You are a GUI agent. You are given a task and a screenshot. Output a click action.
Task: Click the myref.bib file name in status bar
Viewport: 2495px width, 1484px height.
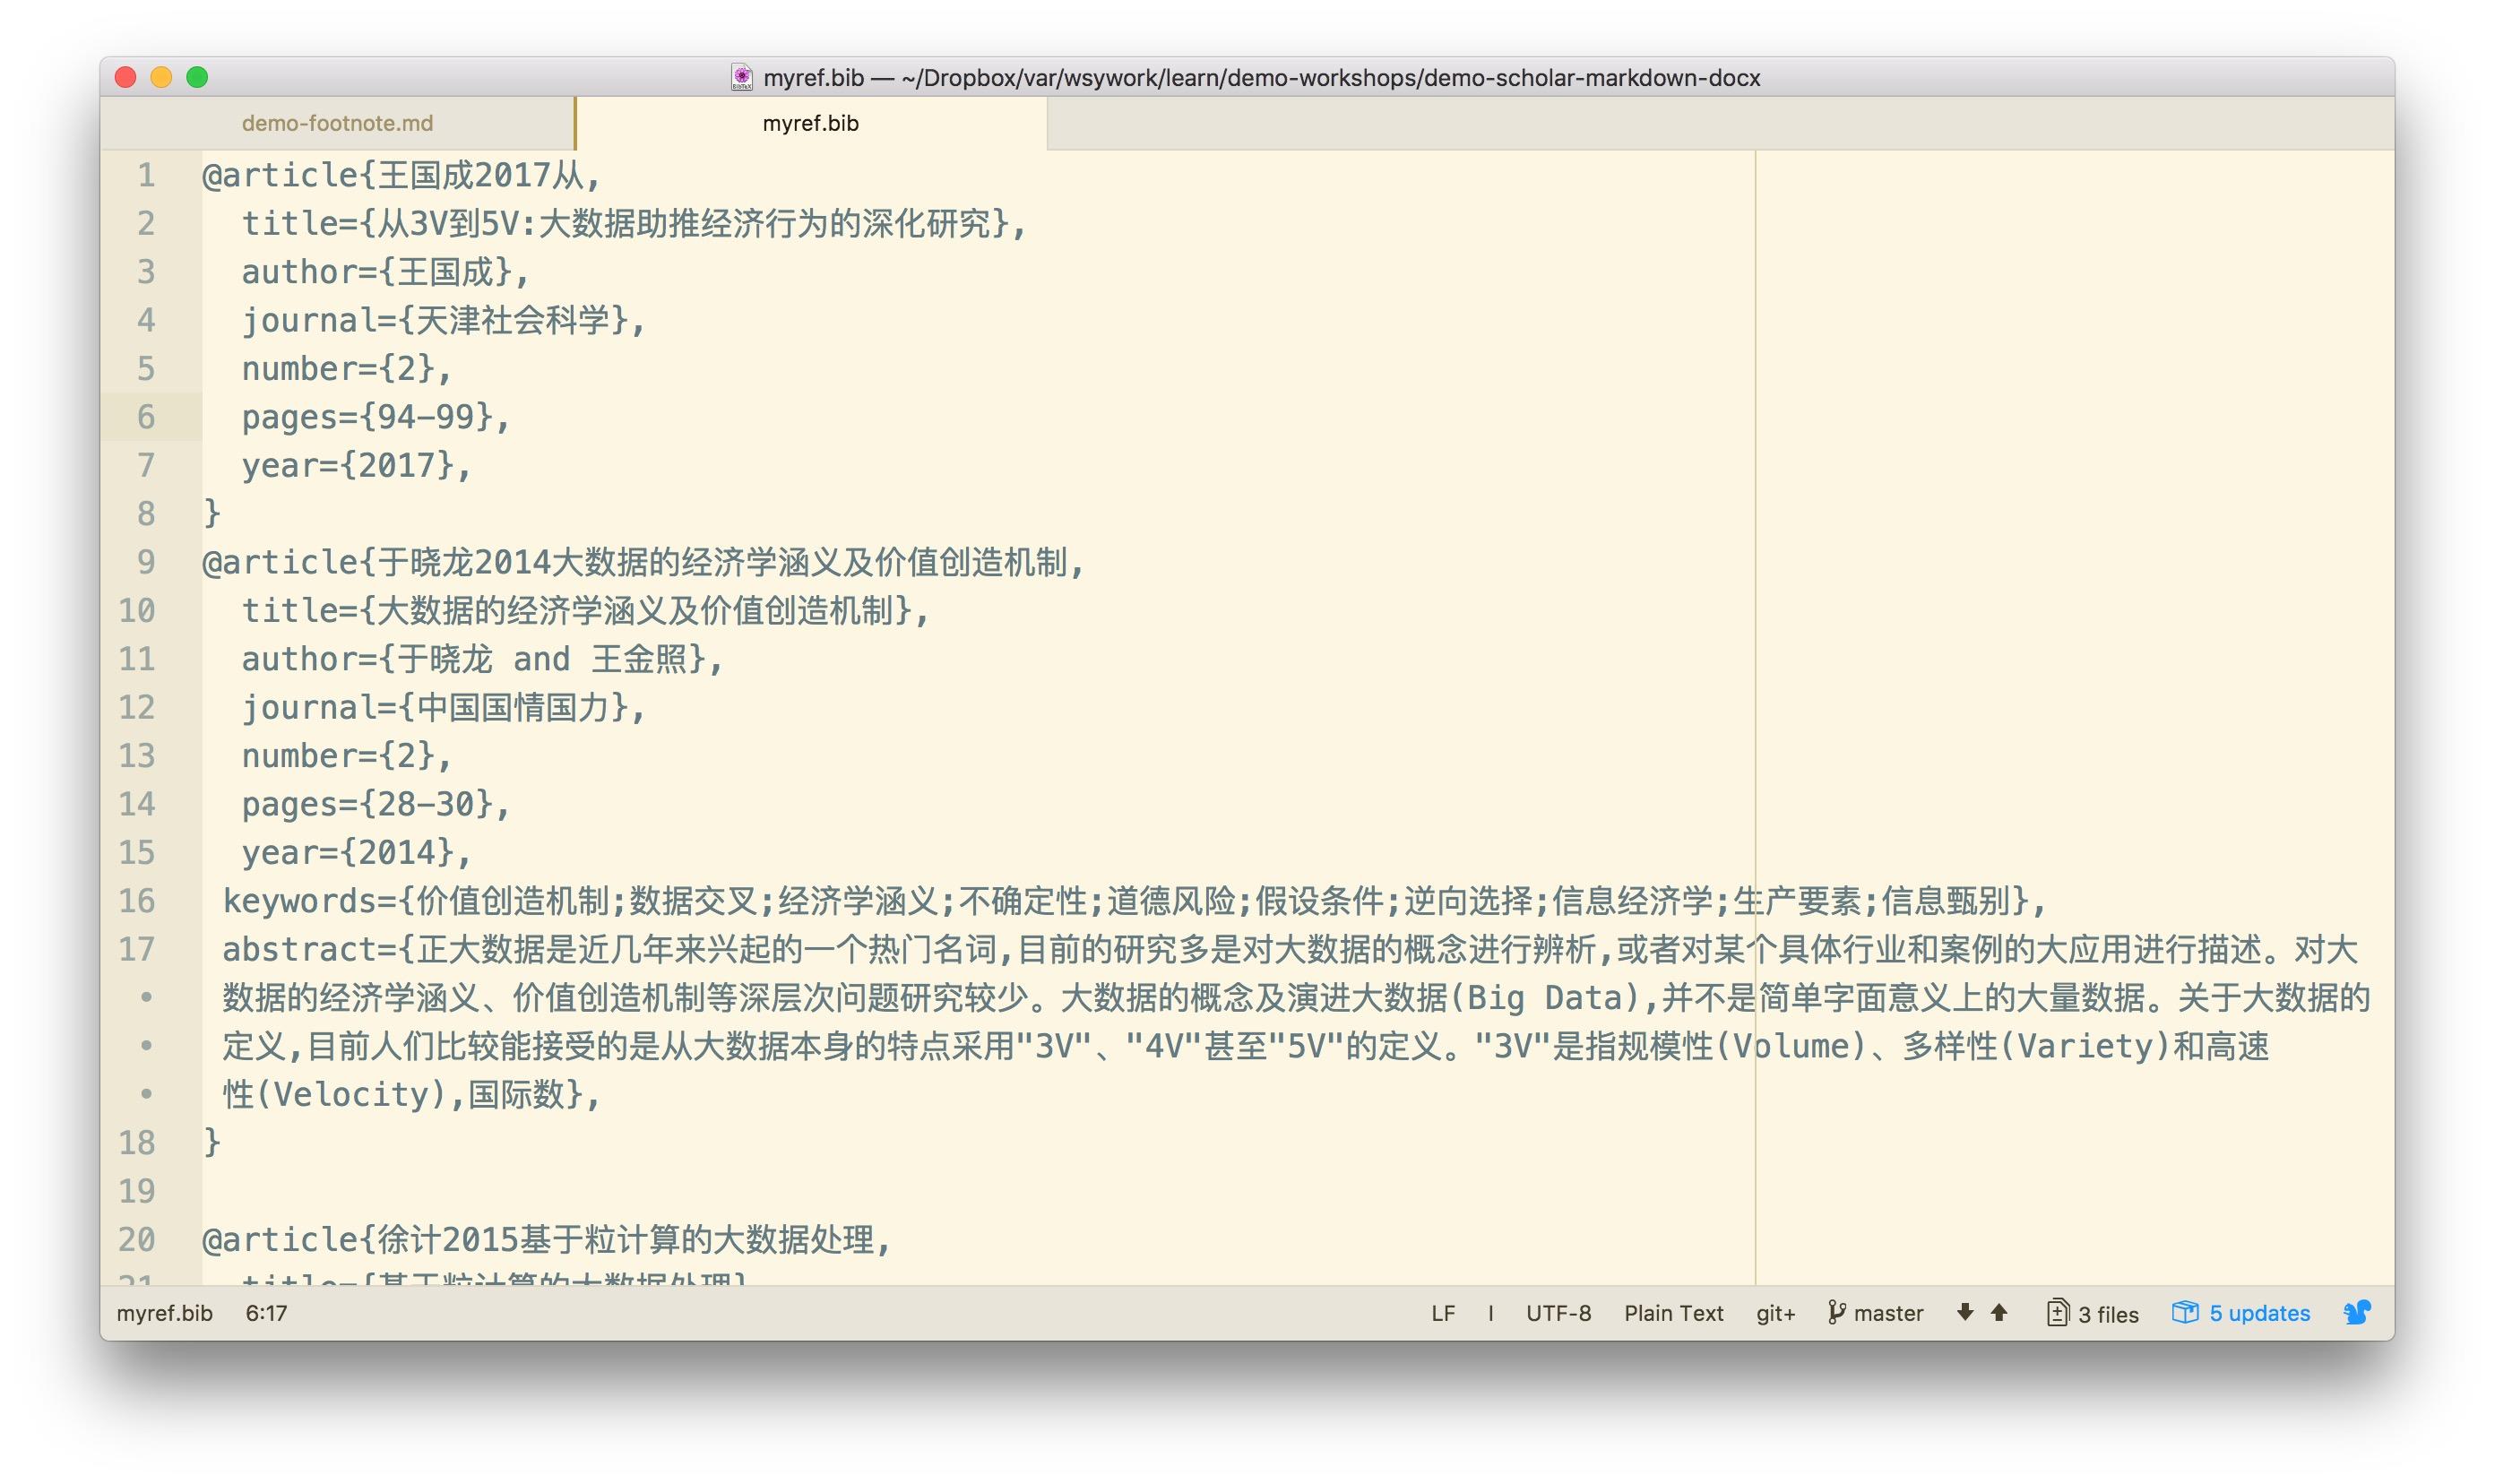tap(165, 1313)
